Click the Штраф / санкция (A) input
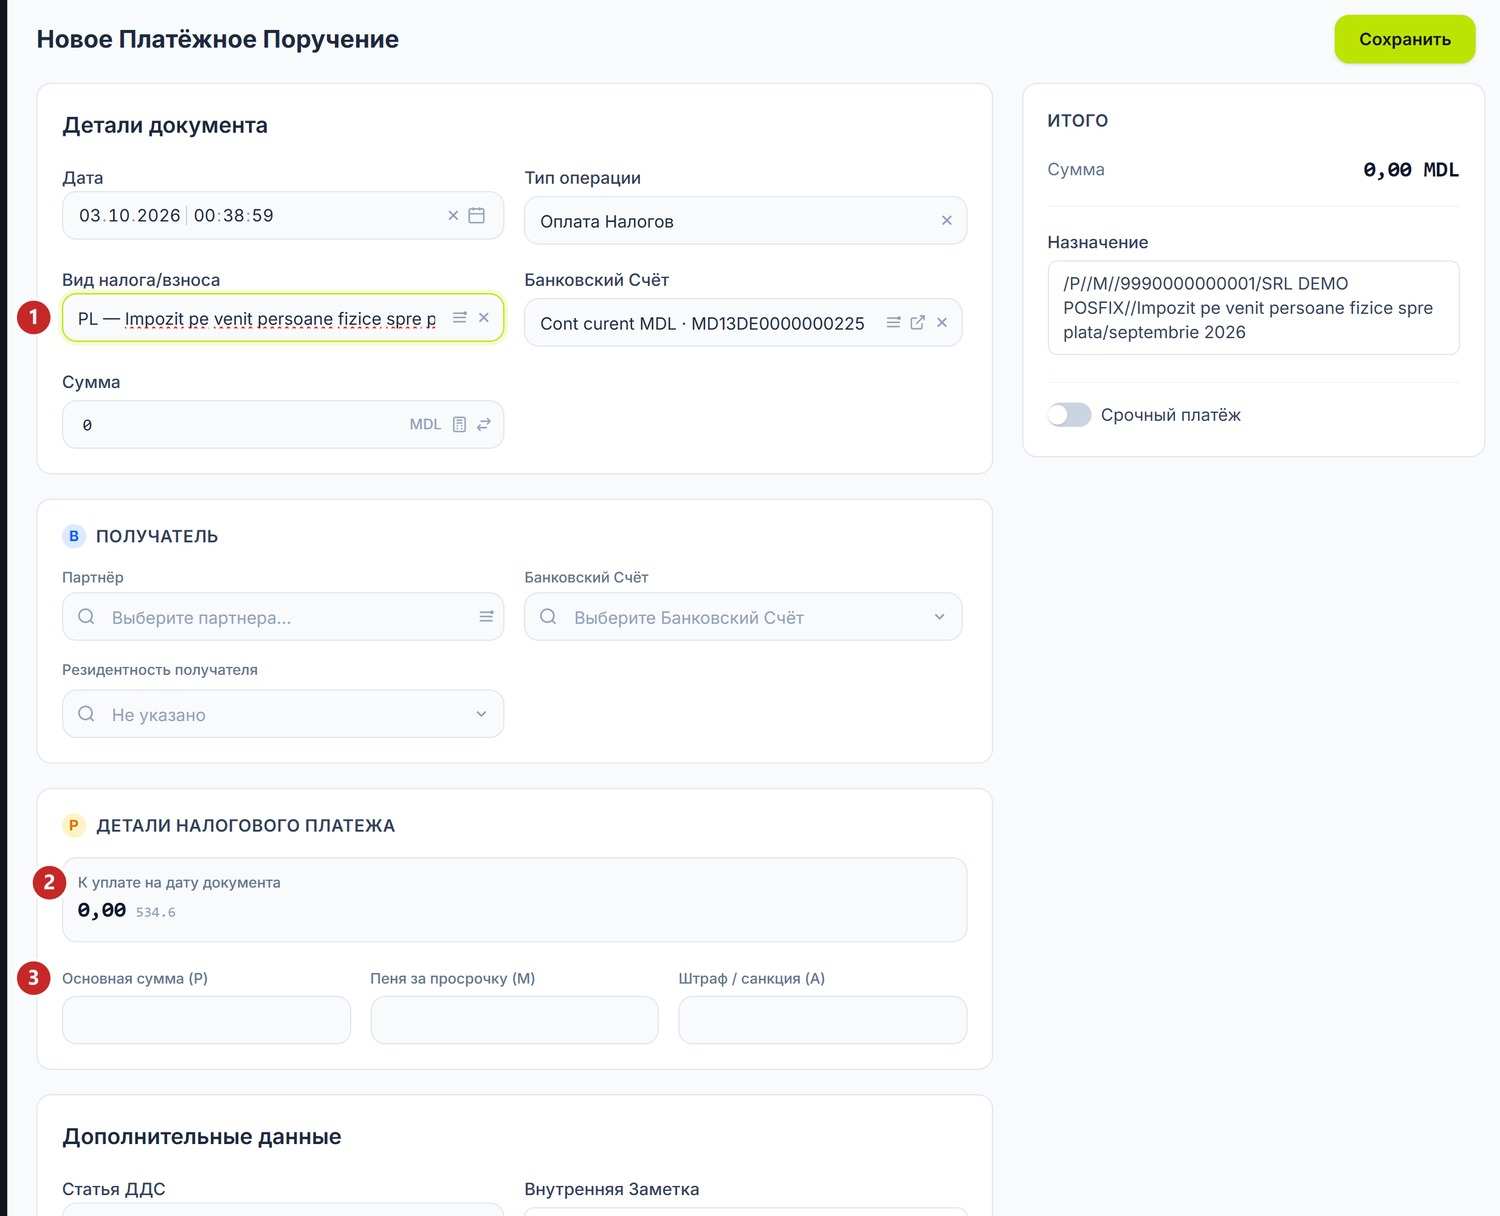Screen dimensions: 1500x1216 coord(823,1020)
